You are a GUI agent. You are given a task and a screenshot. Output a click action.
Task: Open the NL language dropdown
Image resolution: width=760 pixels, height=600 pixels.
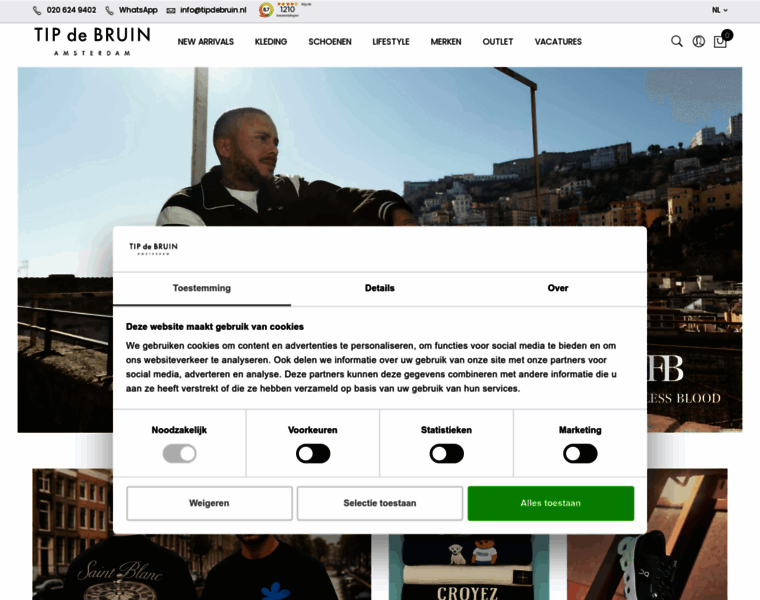coord(719,10)
